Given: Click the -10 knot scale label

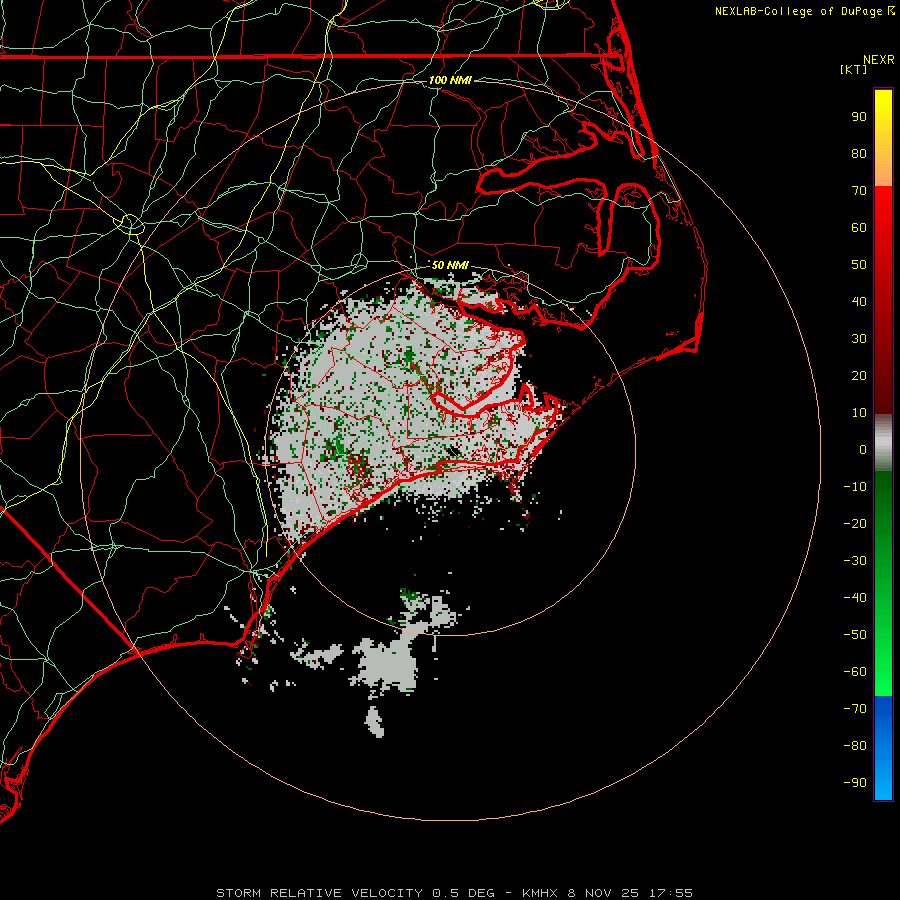Looking at the screenshot, I should point(855,487).
